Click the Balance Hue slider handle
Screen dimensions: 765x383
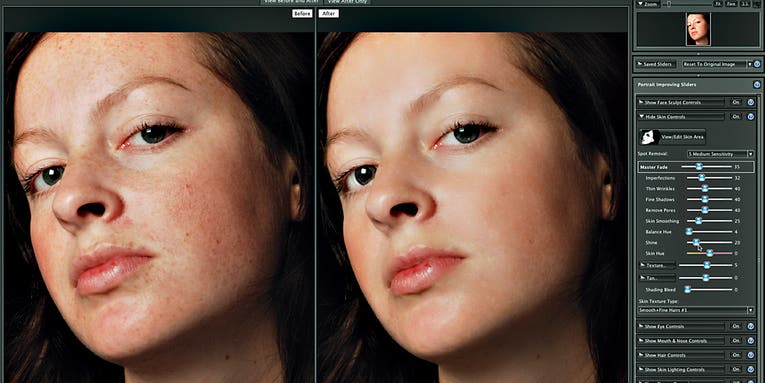tap(689, 231)
